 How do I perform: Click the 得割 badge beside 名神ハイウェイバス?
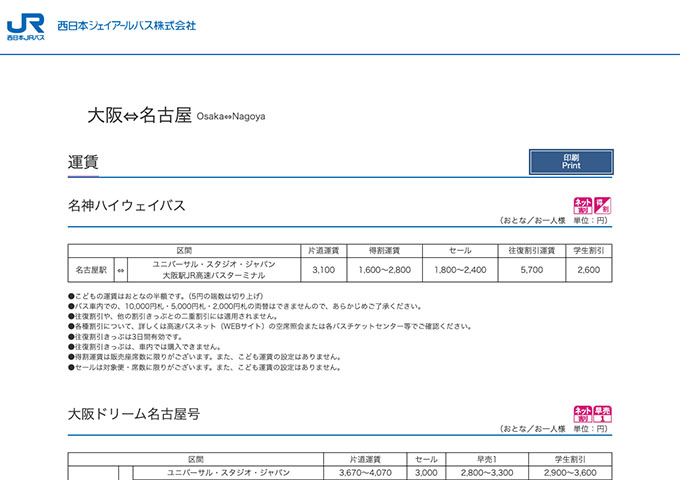coord(602,206)
